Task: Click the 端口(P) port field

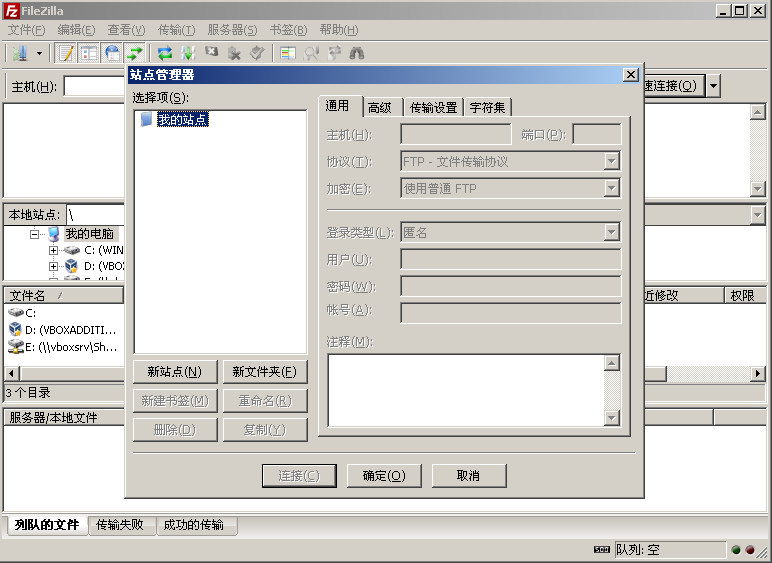Action: click(x=597, y=134)
